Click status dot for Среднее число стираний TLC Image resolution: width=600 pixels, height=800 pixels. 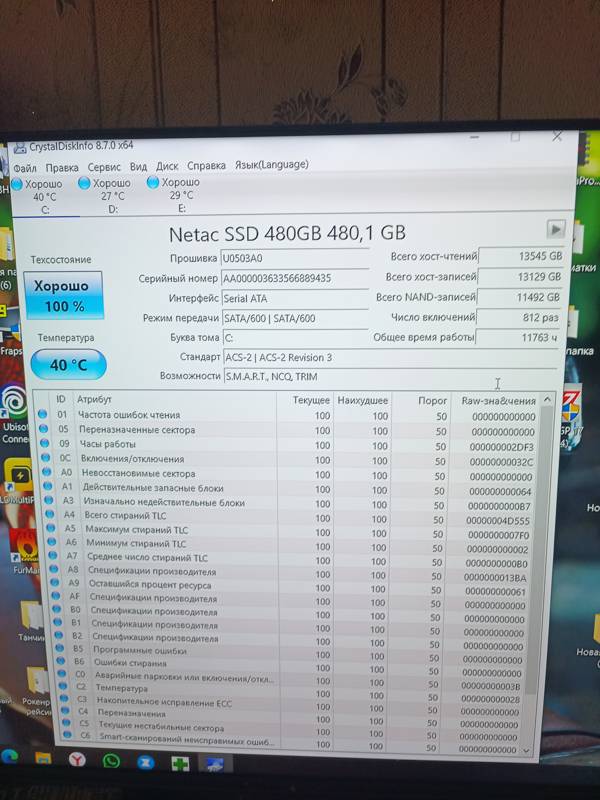pos(53,555)
